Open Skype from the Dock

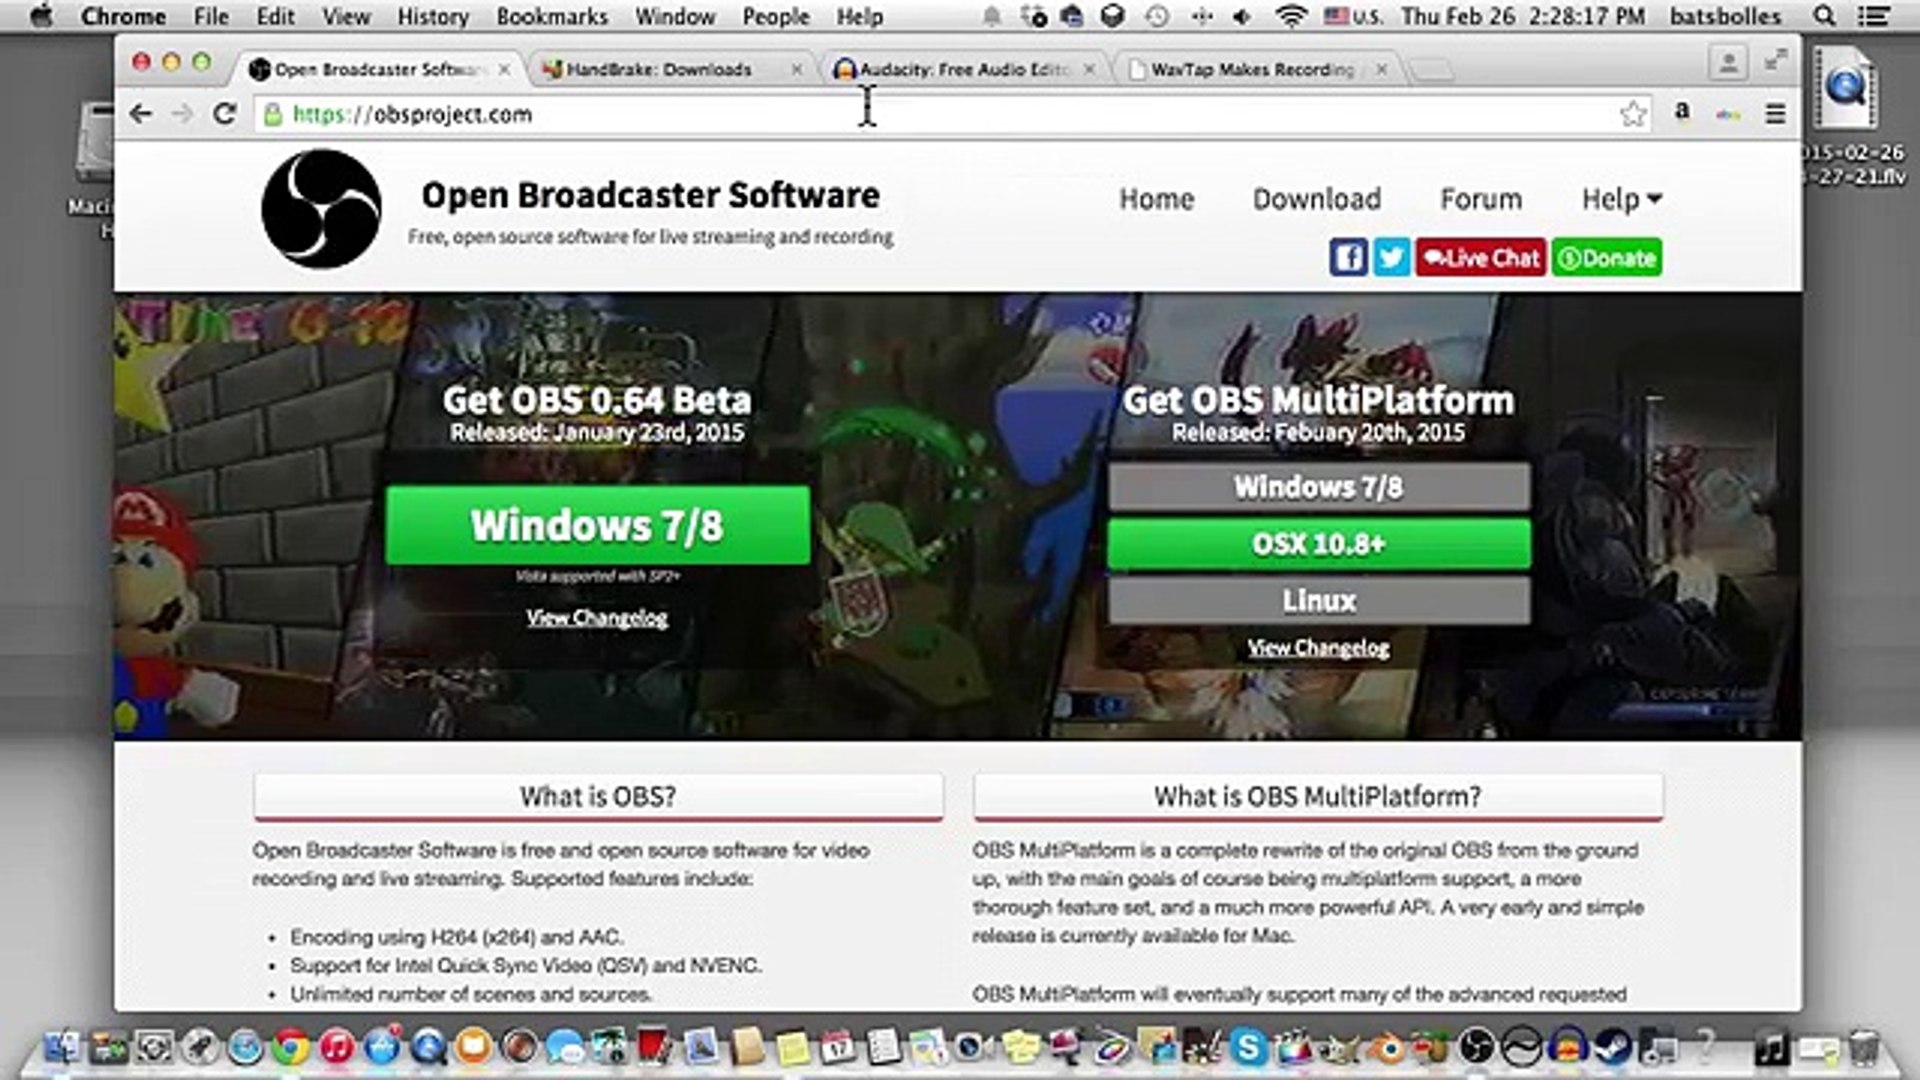pyautogui.click(x=1247, y=1047)
